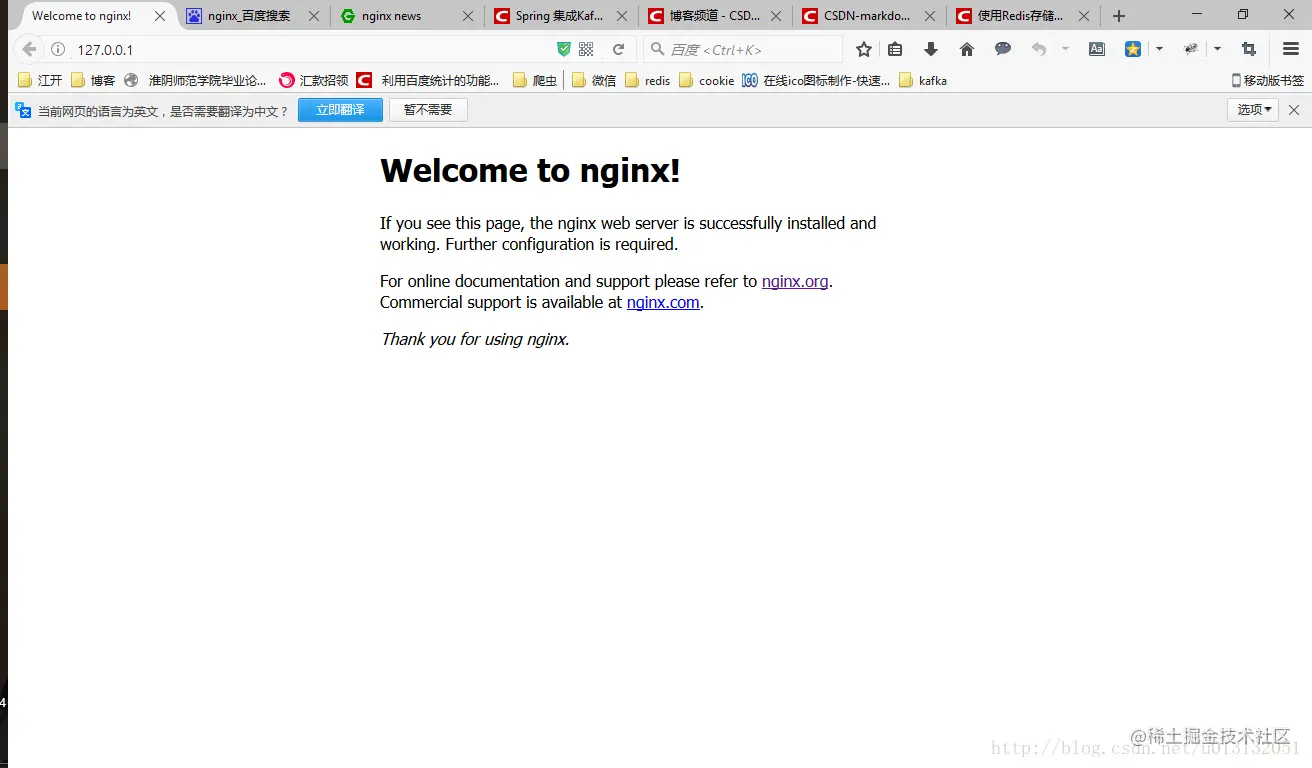Viewport: 1312px width, 768px height.
Task: Switch to the CSDN-markdo... tab
Action: pyautogui.click(x=867, y=16)
